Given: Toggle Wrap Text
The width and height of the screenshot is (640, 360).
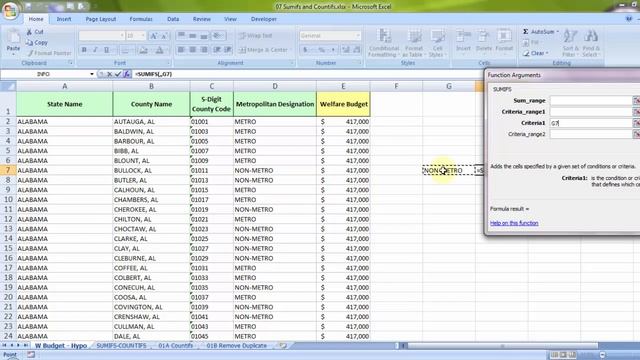Looking at the screenshot, I should 256,36.
